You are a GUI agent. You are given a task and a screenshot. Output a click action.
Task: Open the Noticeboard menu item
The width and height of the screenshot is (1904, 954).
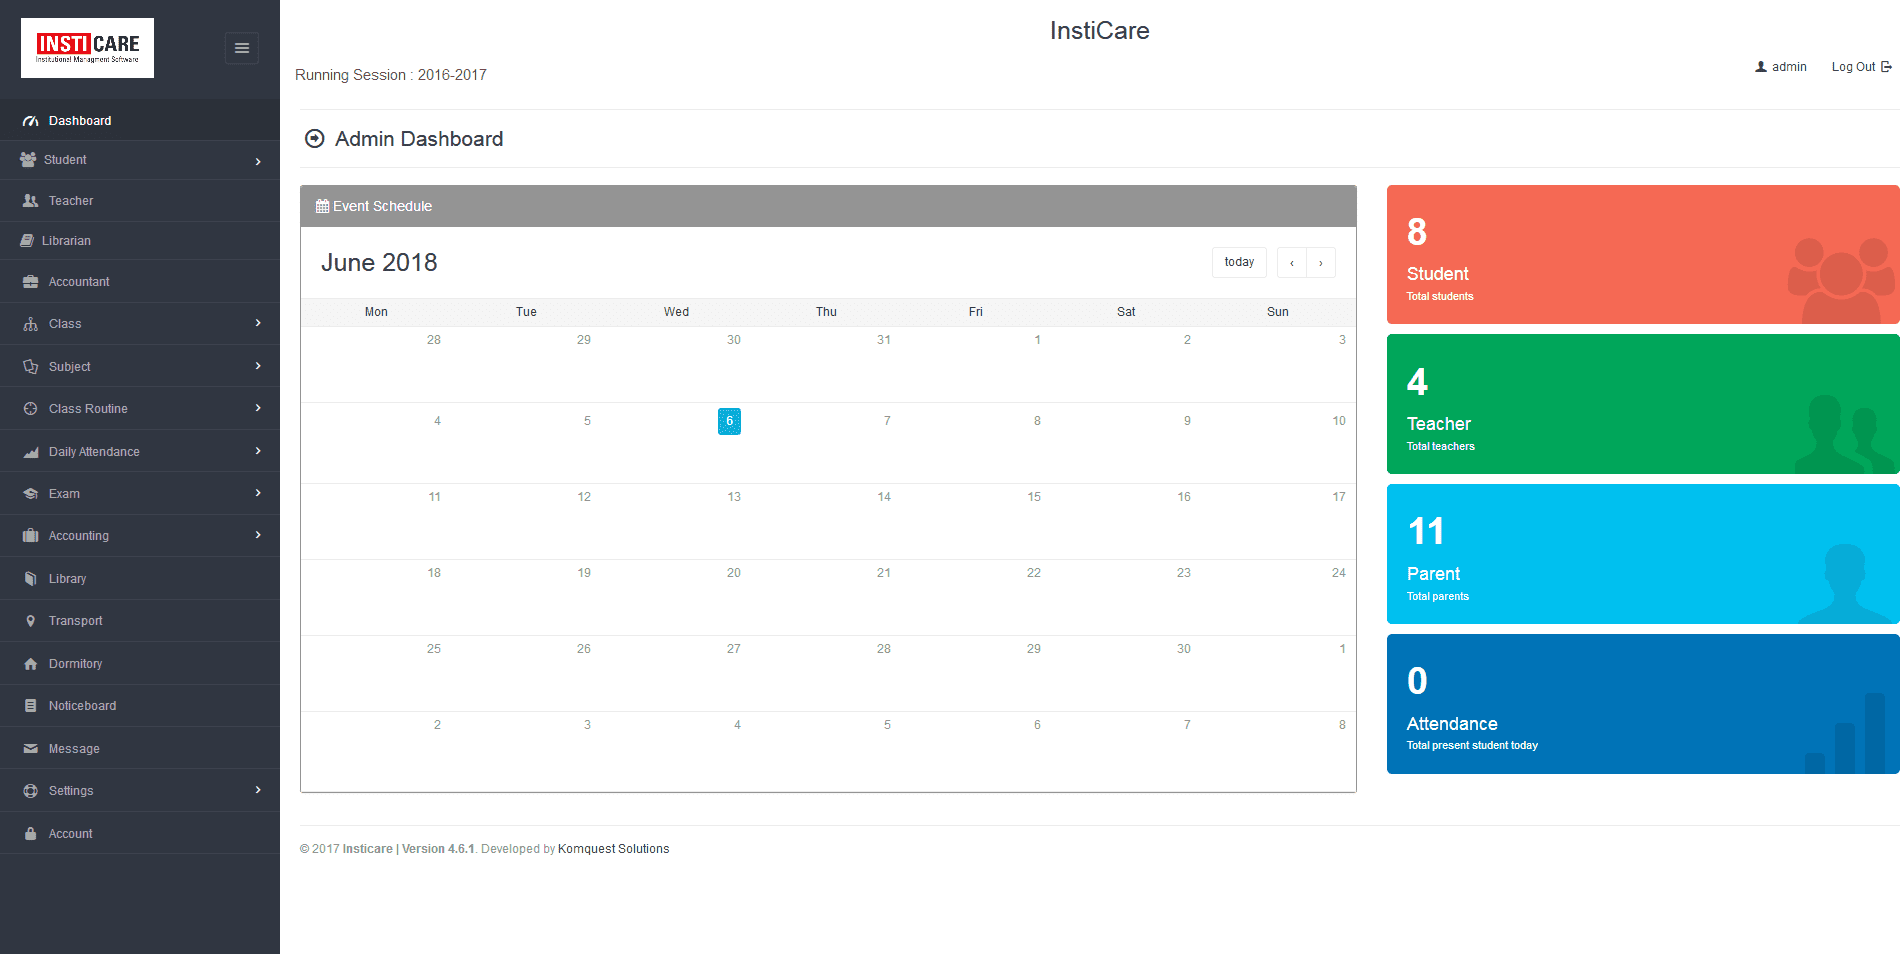click(x=82, y=706)
